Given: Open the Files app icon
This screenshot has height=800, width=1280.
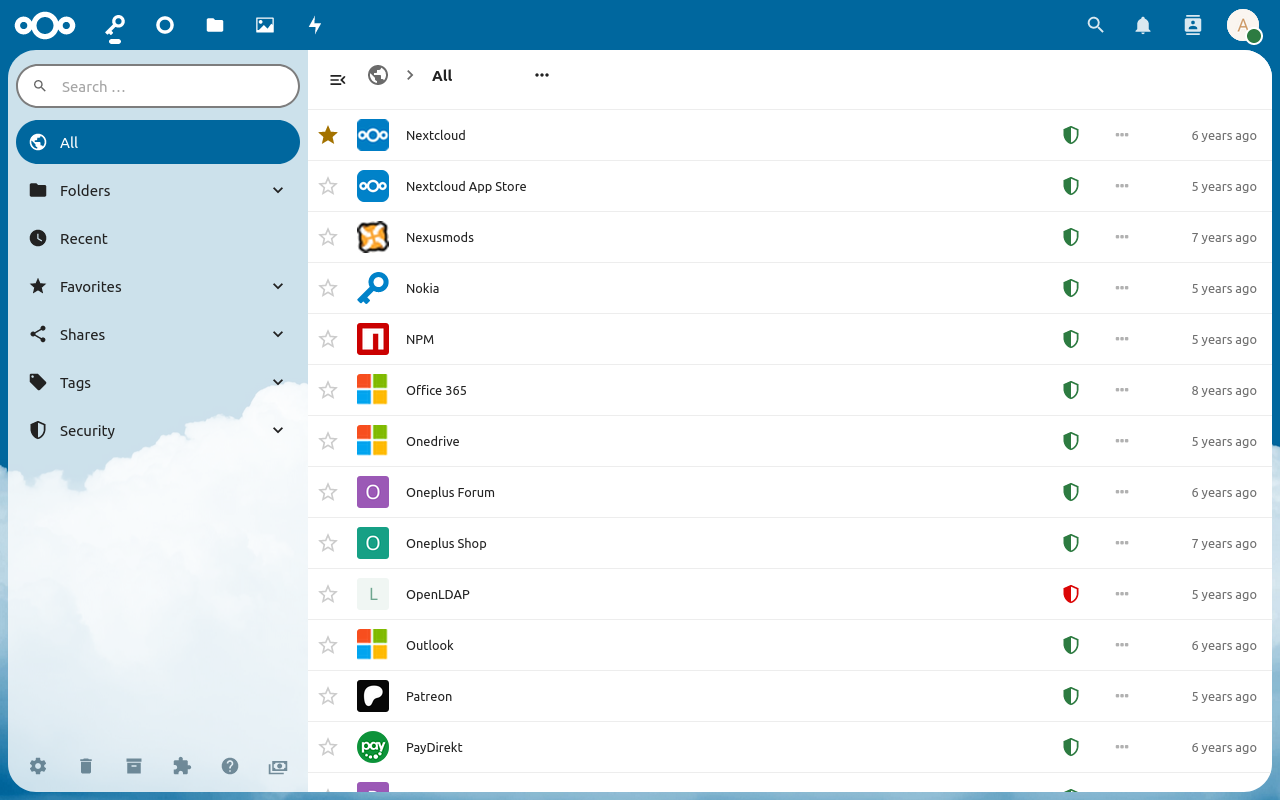Looking at the screenshot, I should coord(215,25).
